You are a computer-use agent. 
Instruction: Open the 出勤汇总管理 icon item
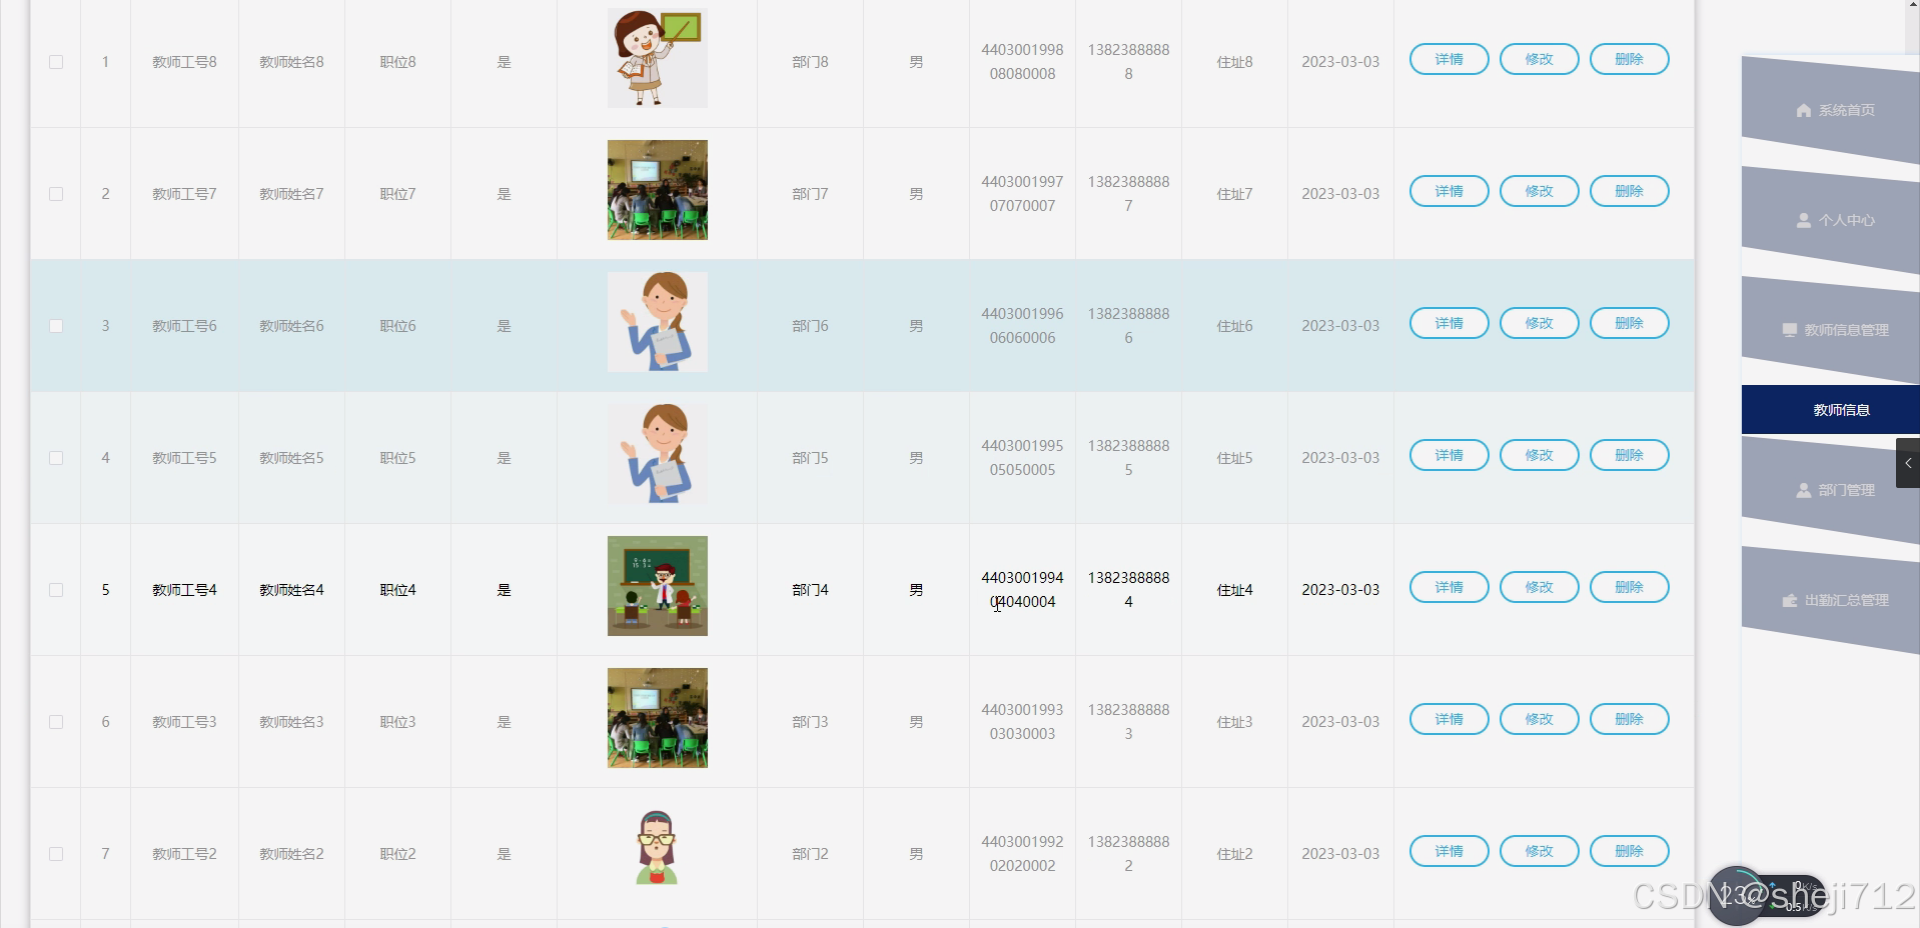(x=1790, y=600)
